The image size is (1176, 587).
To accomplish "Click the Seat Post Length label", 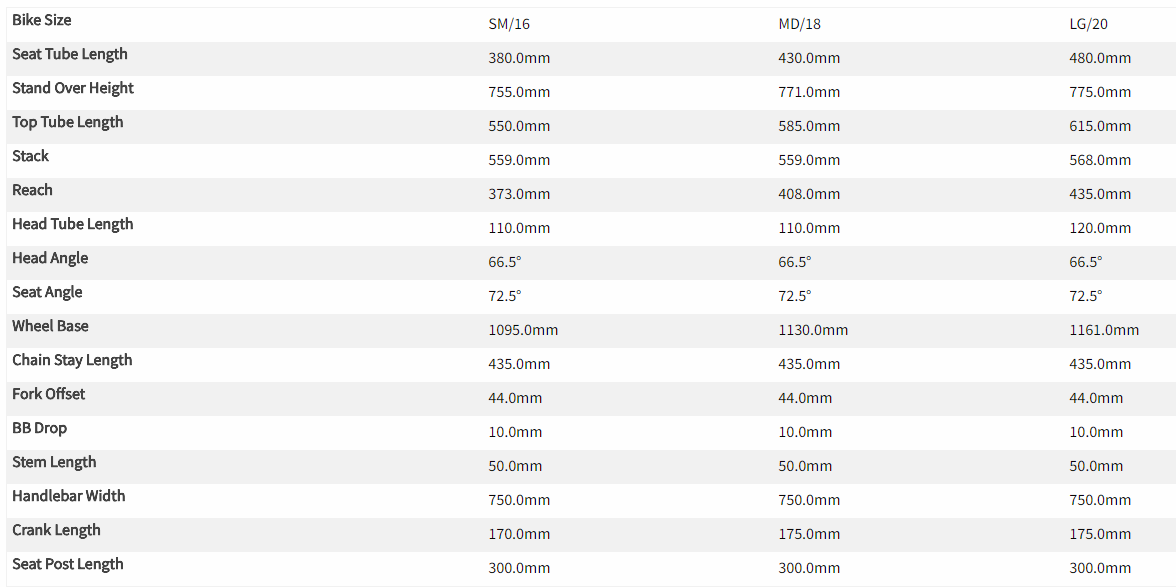I will [x=68, y=564].
